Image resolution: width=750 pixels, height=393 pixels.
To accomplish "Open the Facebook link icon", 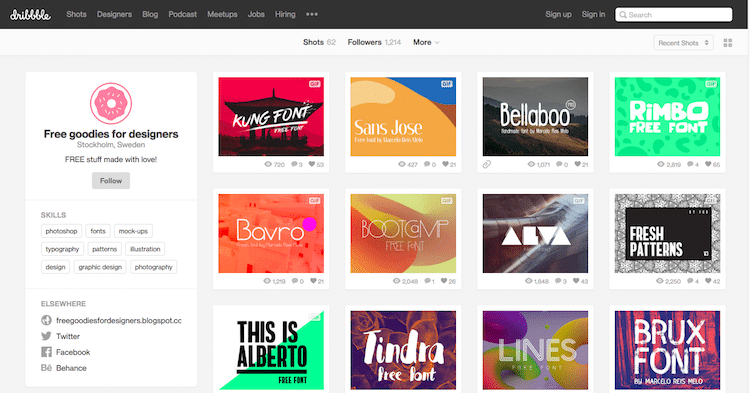I will point(46,352).
